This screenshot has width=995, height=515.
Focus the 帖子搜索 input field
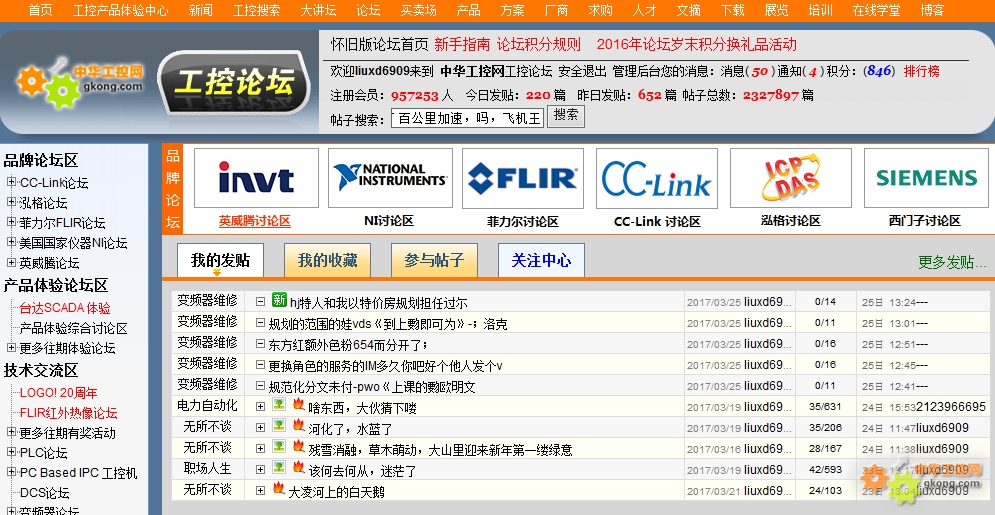click(468, 118)
